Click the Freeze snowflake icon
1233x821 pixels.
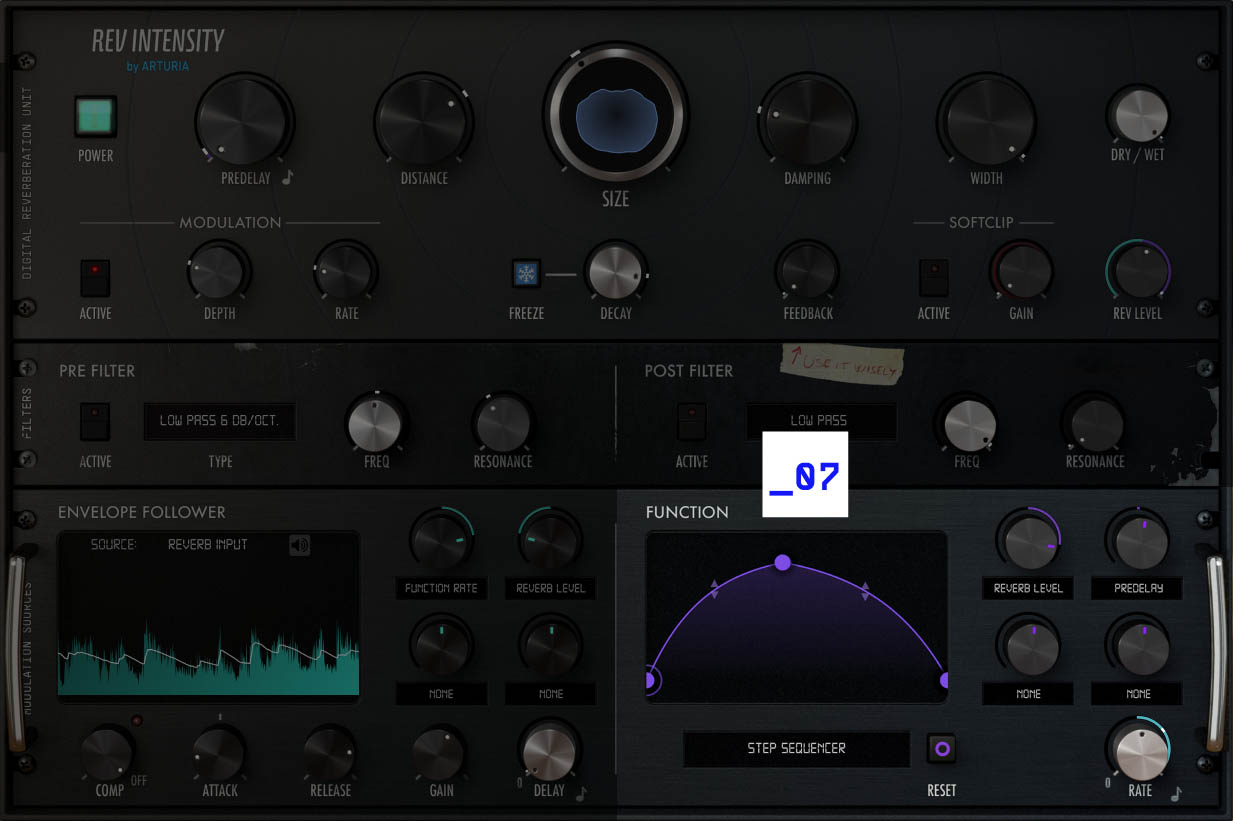pyautogui.click(x=526, y=273)
